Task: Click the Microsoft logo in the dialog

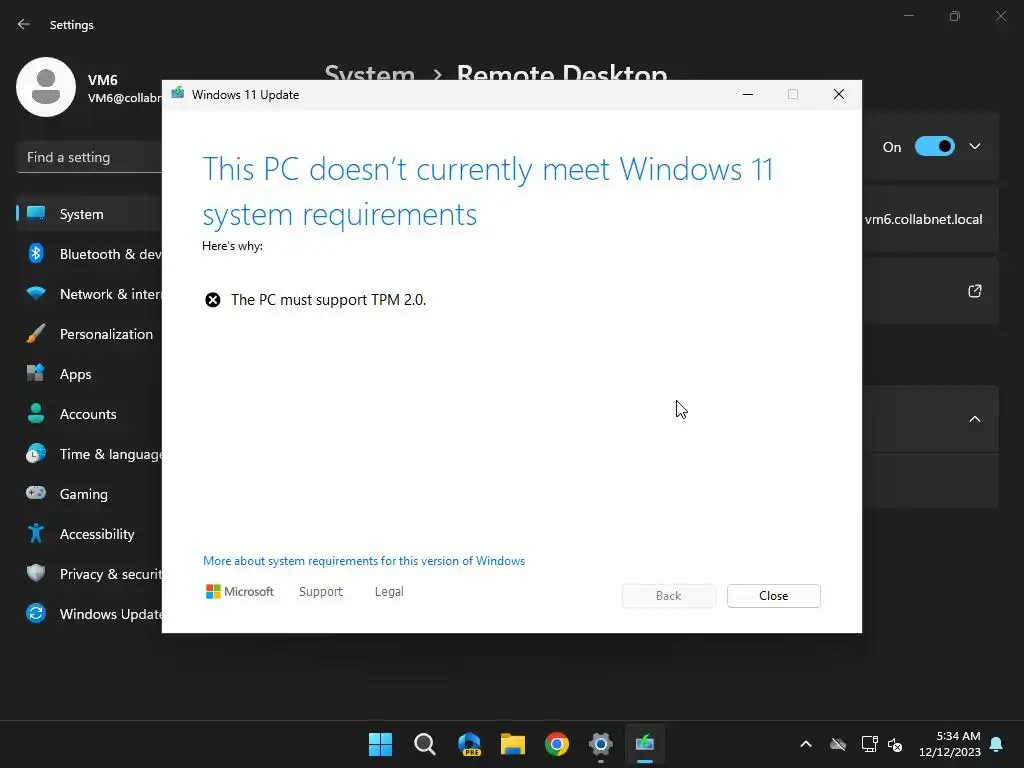Action: [240, 592]
